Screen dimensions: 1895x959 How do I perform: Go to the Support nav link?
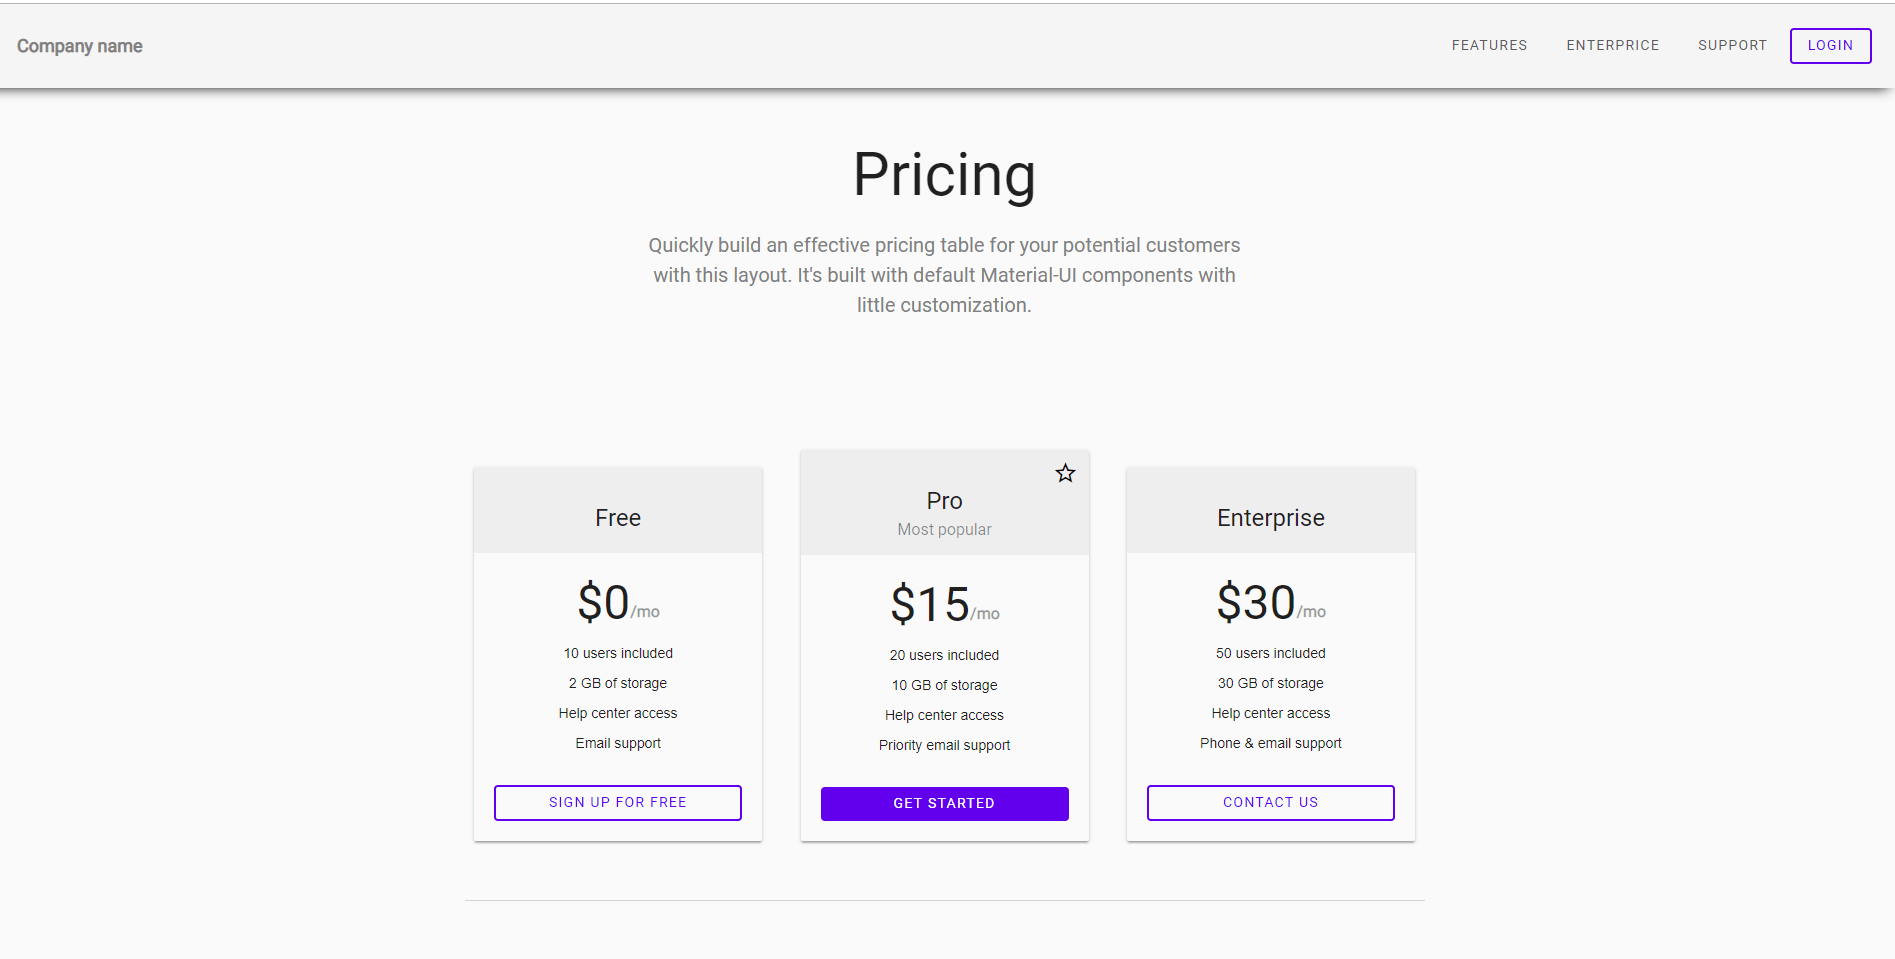1732,46
